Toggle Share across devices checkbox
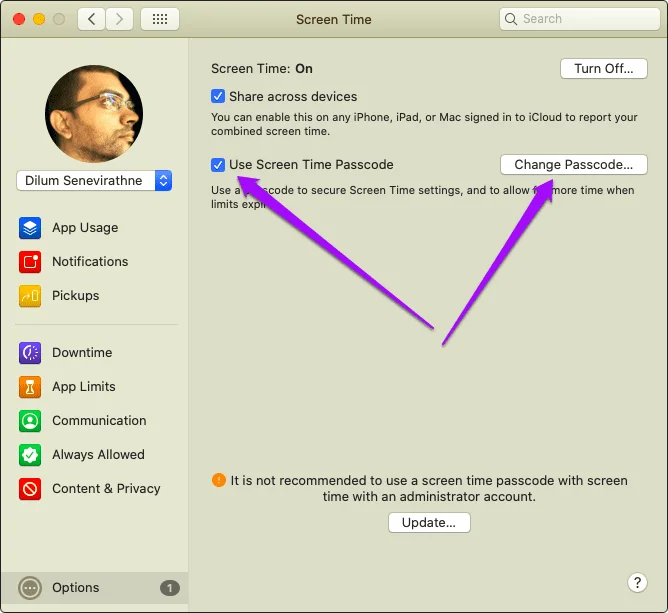The image size is (668, 613). [218, 96]
